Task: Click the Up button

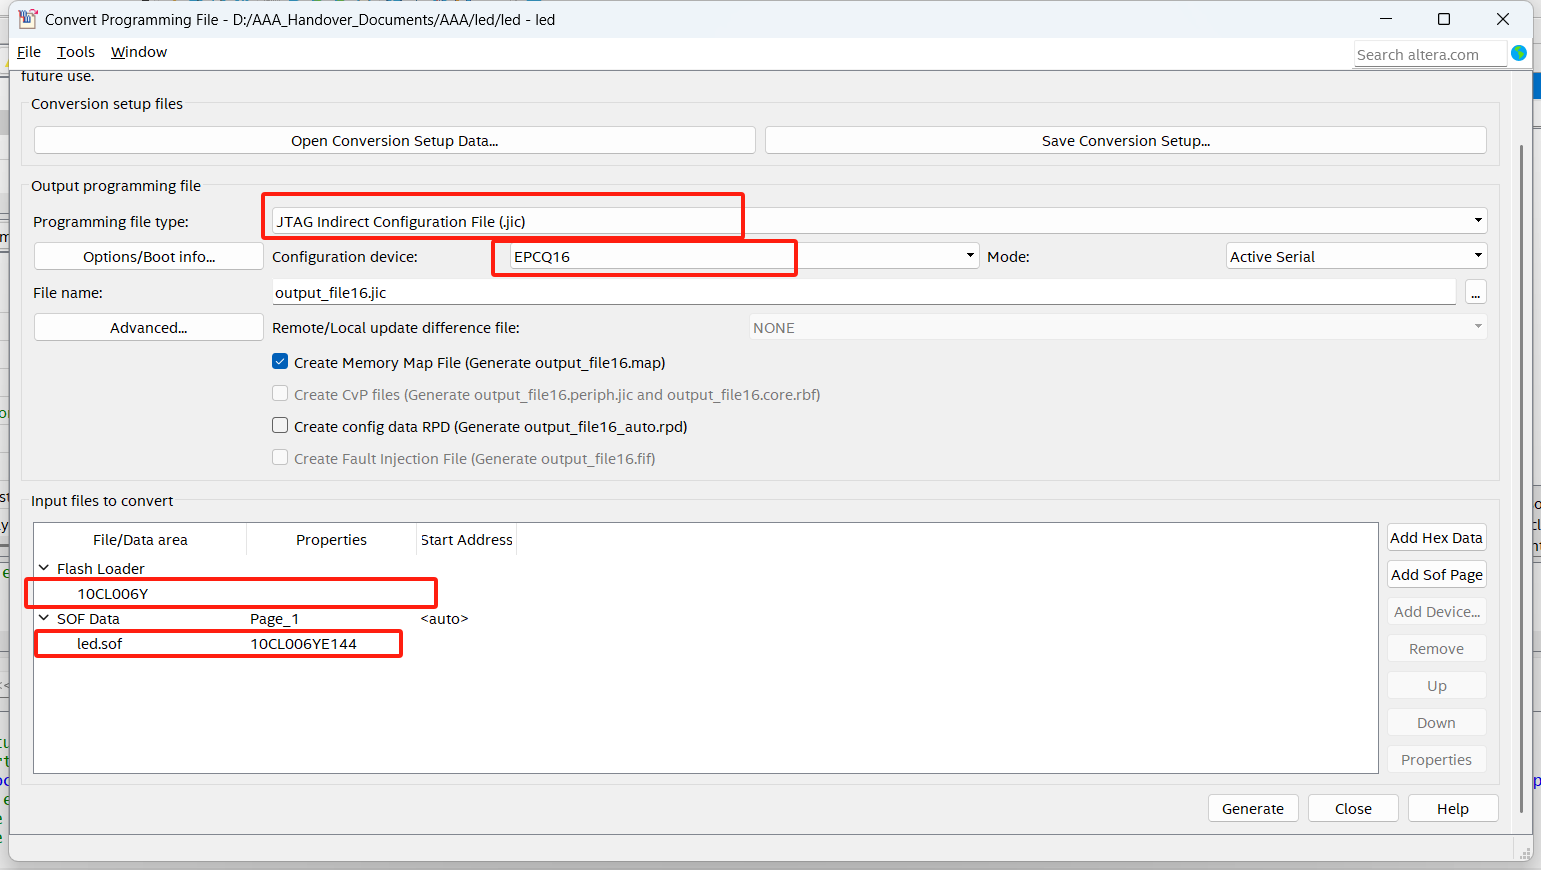Action: pyautogui.click(x=1436, y=685)
